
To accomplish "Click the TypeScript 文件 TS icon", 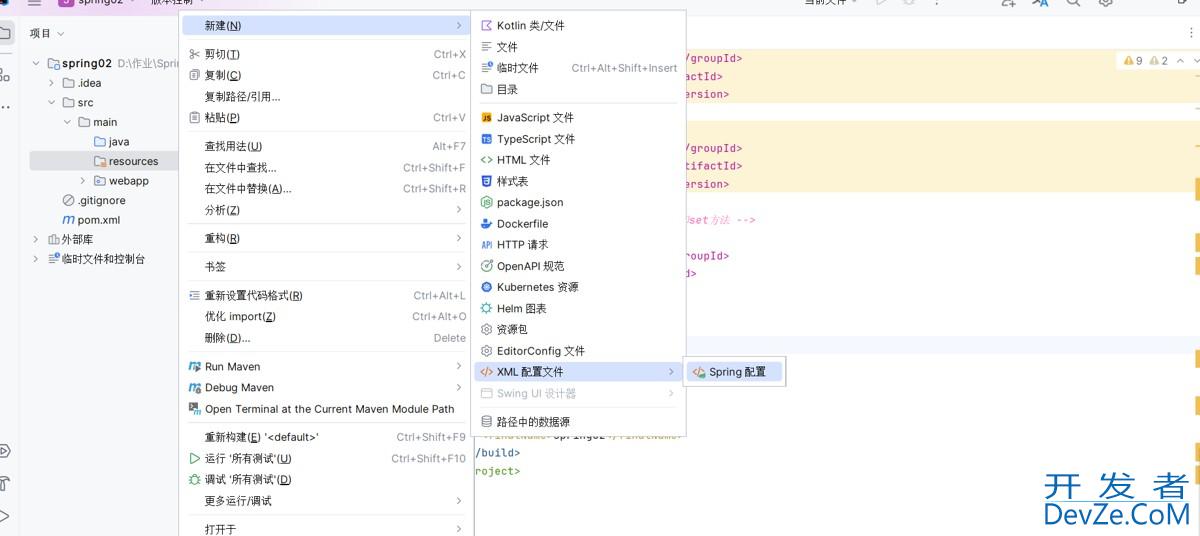I will pyautogui.click(x=487, y=139).
